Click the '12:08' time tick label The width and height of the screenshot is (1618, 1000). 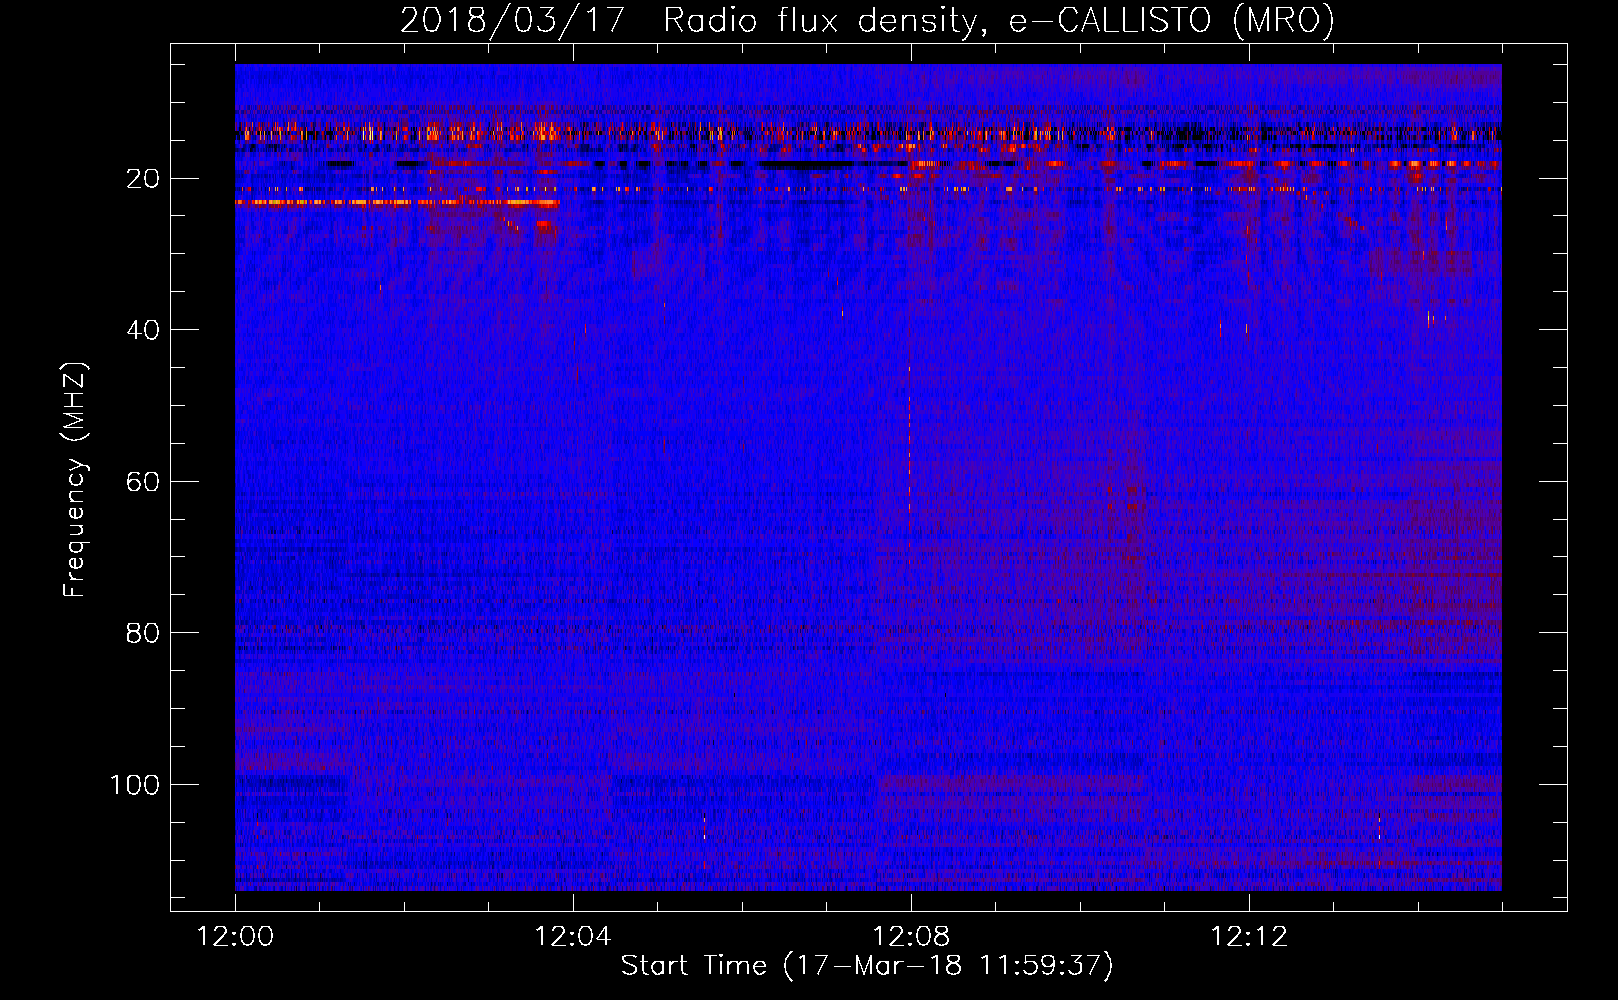coord(911,937)
